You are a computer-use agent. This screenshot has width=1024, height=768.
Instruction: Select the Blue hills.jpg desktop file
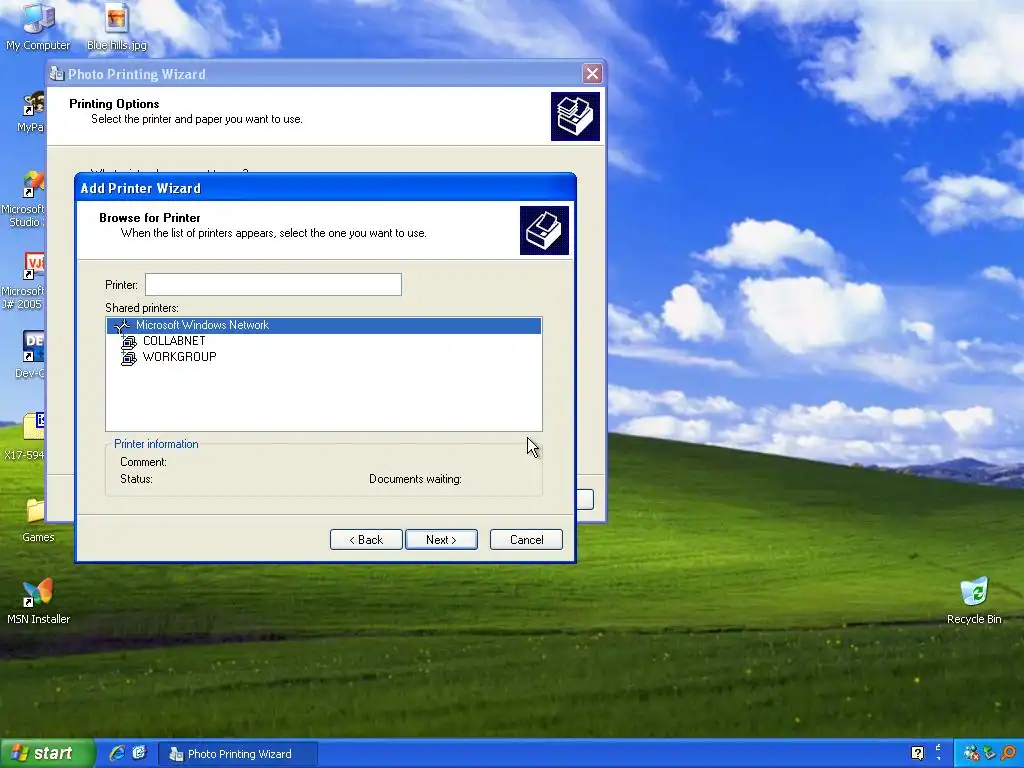pos(117,26)
